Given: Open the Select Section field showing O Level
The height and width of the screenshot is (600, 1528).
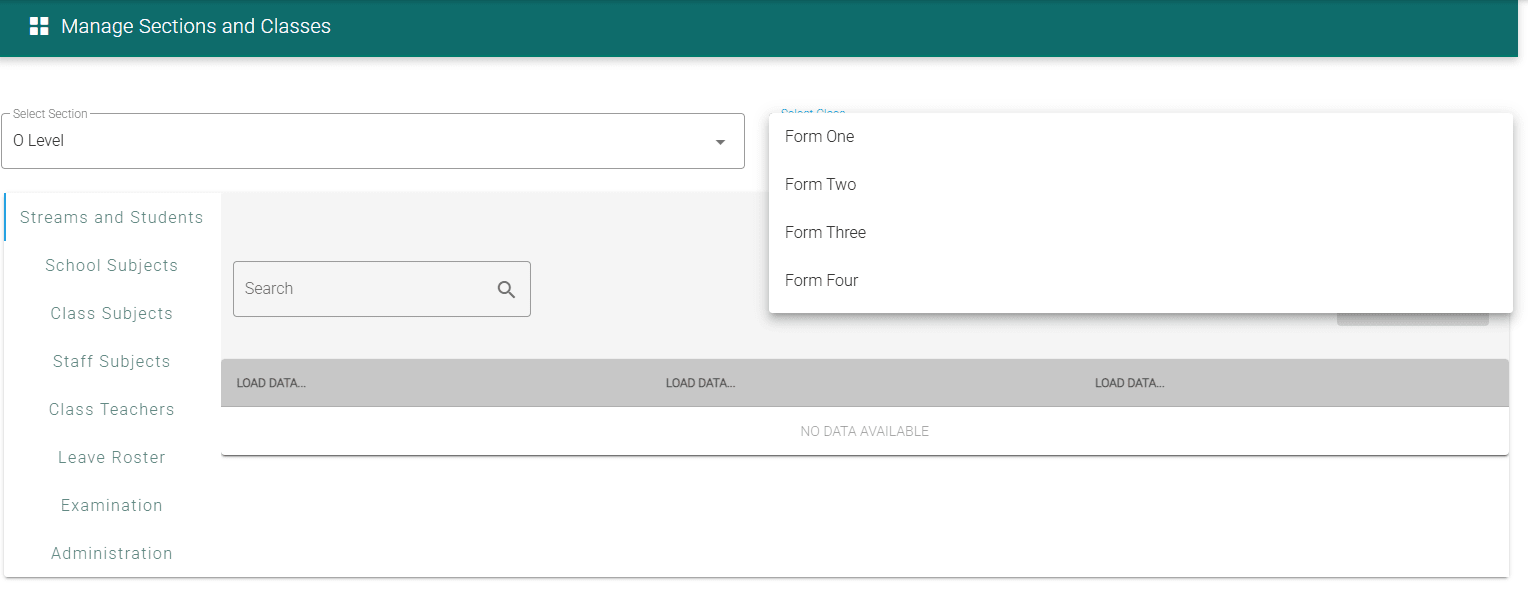Looking at the screenshot, I should click(360, 141).
